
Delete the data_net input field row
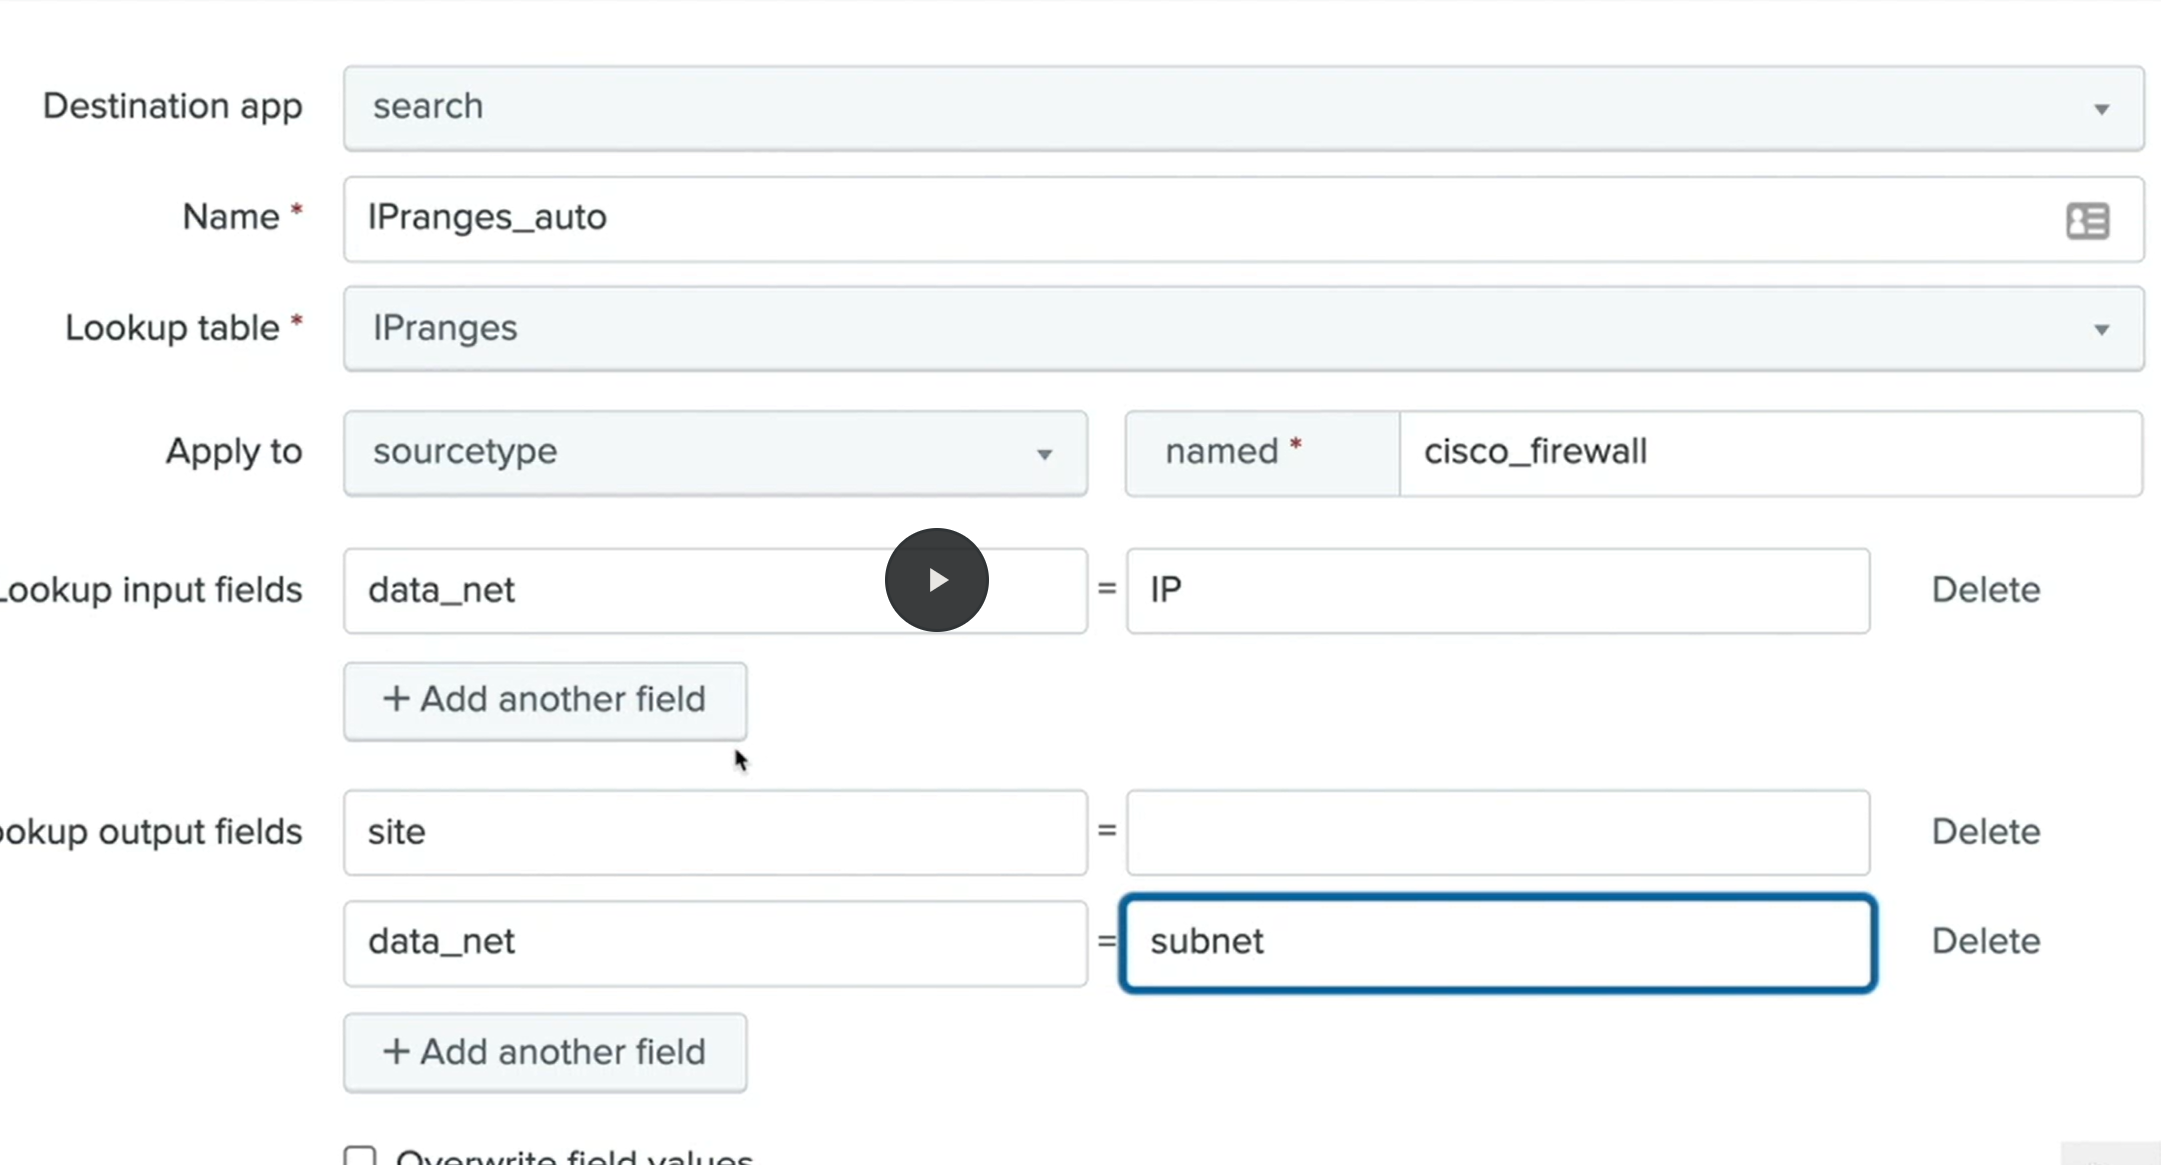click(x=1985, y=590)
